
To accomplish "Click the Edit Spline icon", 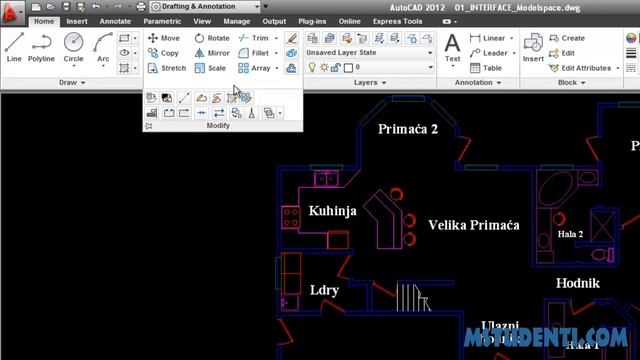I will coord(217,98).
